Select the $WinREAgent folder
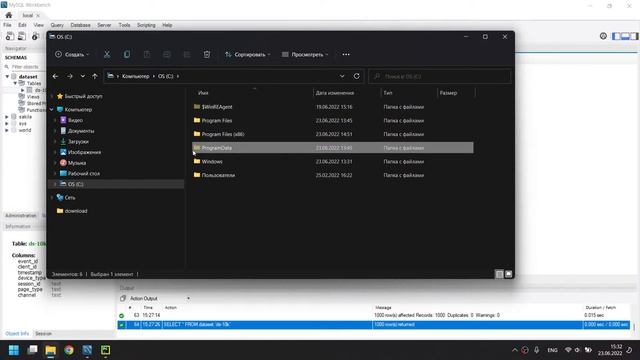Viewport: 640px width, 360px height. tap(217, 107)
